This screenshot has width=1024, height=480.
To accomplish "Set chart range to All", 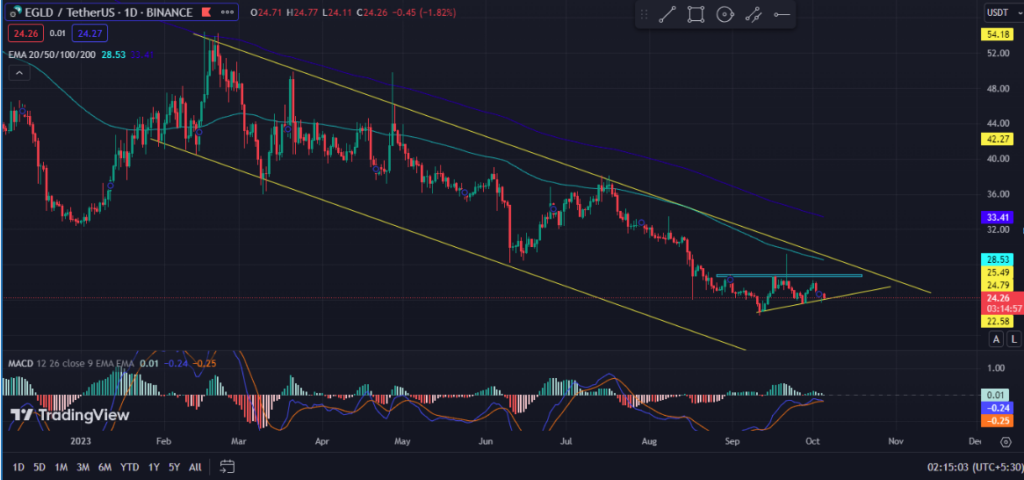I will (x=195, y=467).
